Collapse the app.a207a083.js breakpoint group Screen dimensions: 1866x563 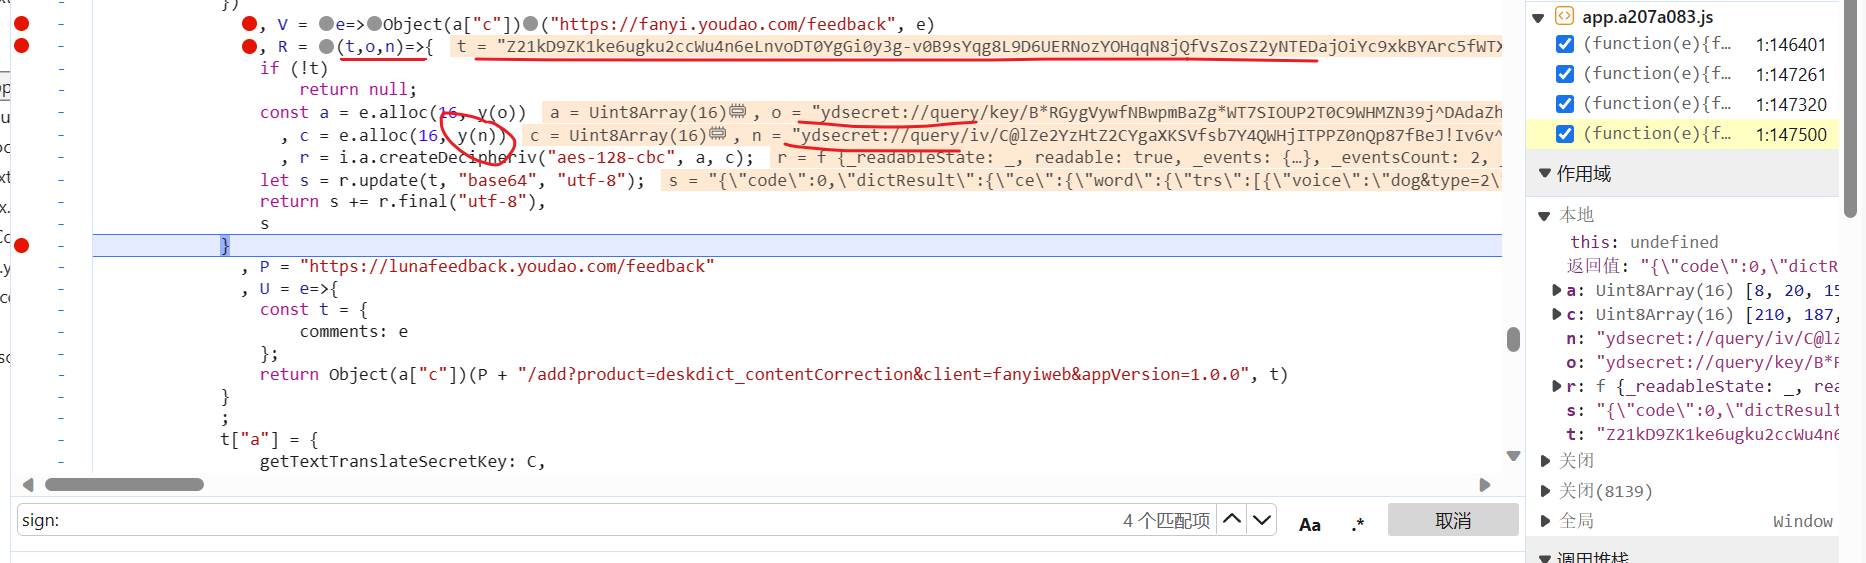pos(1538,17)
